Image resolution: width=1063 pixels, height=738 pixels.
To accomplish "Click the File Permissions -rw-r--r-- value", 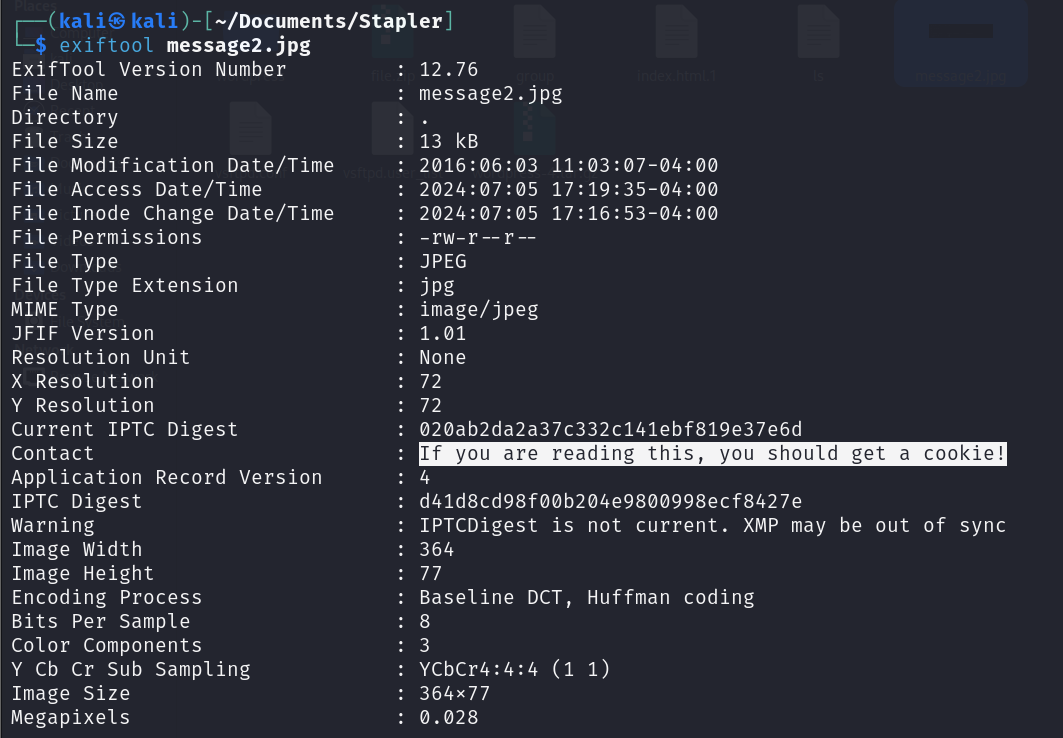I will [x=477, y=238].
